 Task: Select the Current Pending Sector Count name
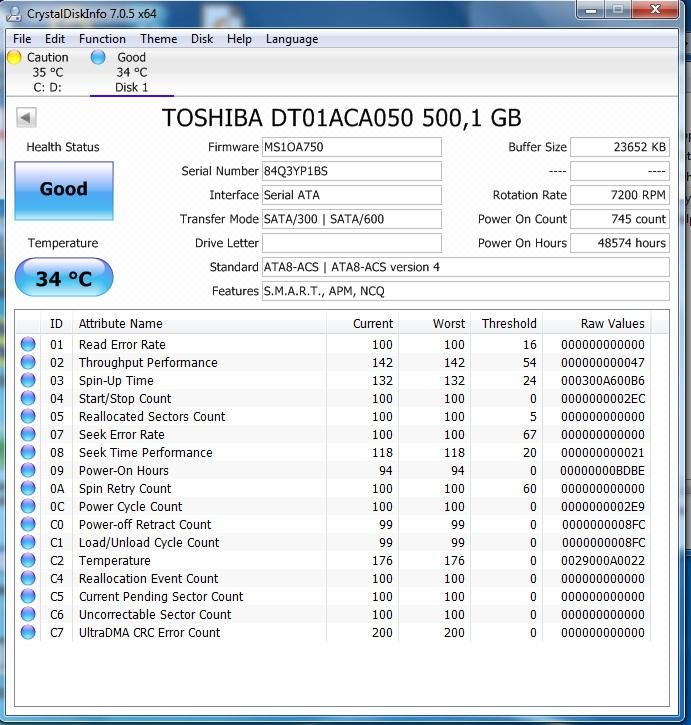pyautogui.click(x=161, y=596)
